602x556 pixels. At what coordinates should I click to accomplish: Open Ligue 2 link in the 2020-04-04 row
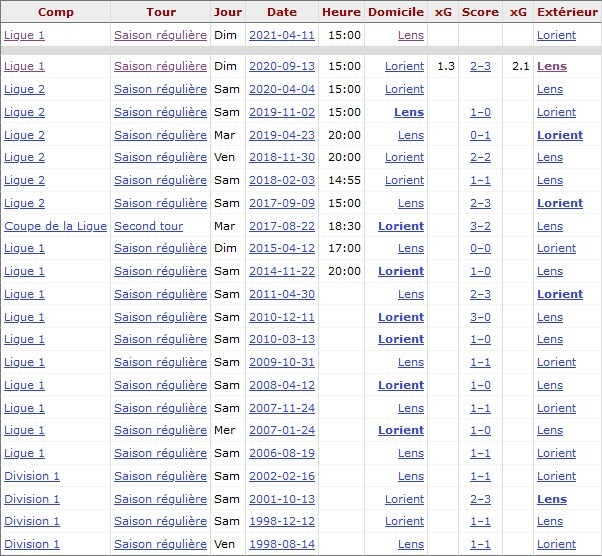click(x=24, y=89)
